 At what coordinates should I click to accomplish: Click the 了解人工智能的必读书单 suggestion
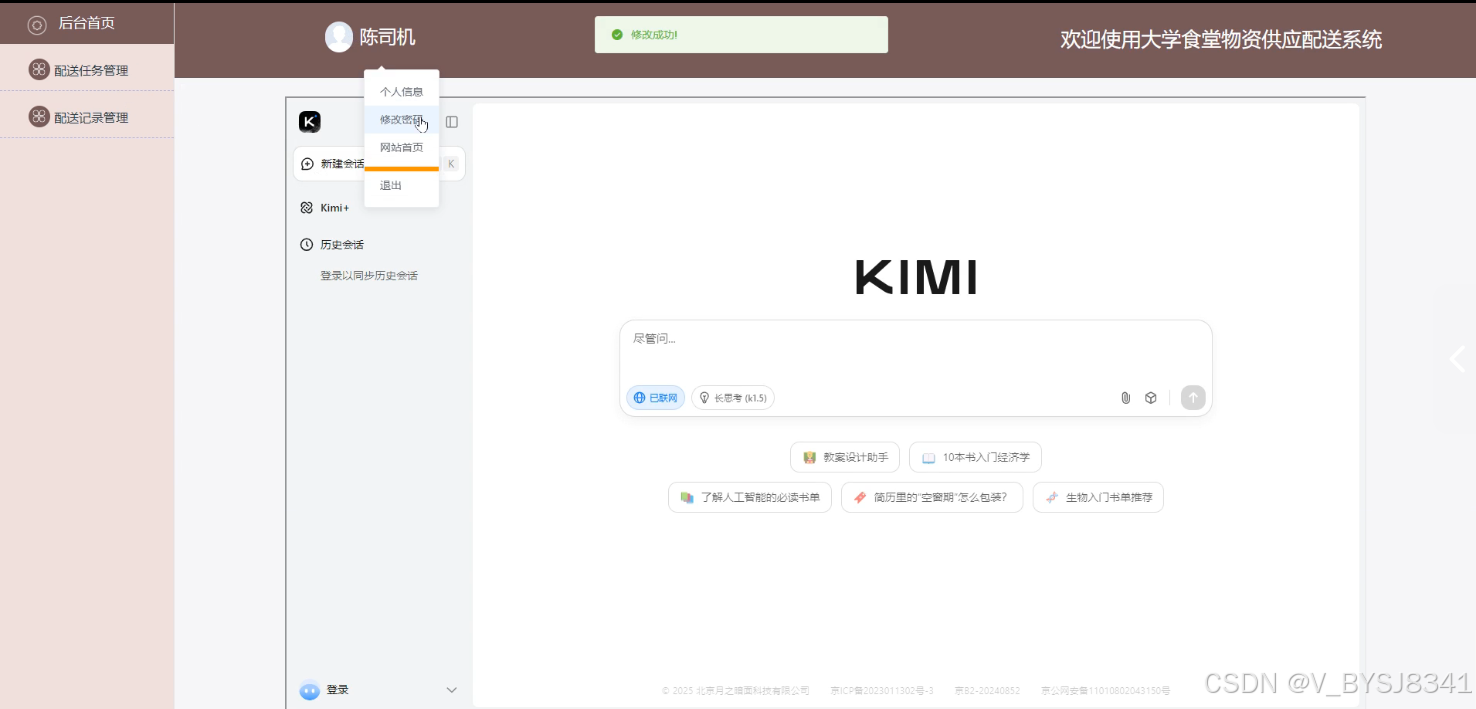(750, 497)
